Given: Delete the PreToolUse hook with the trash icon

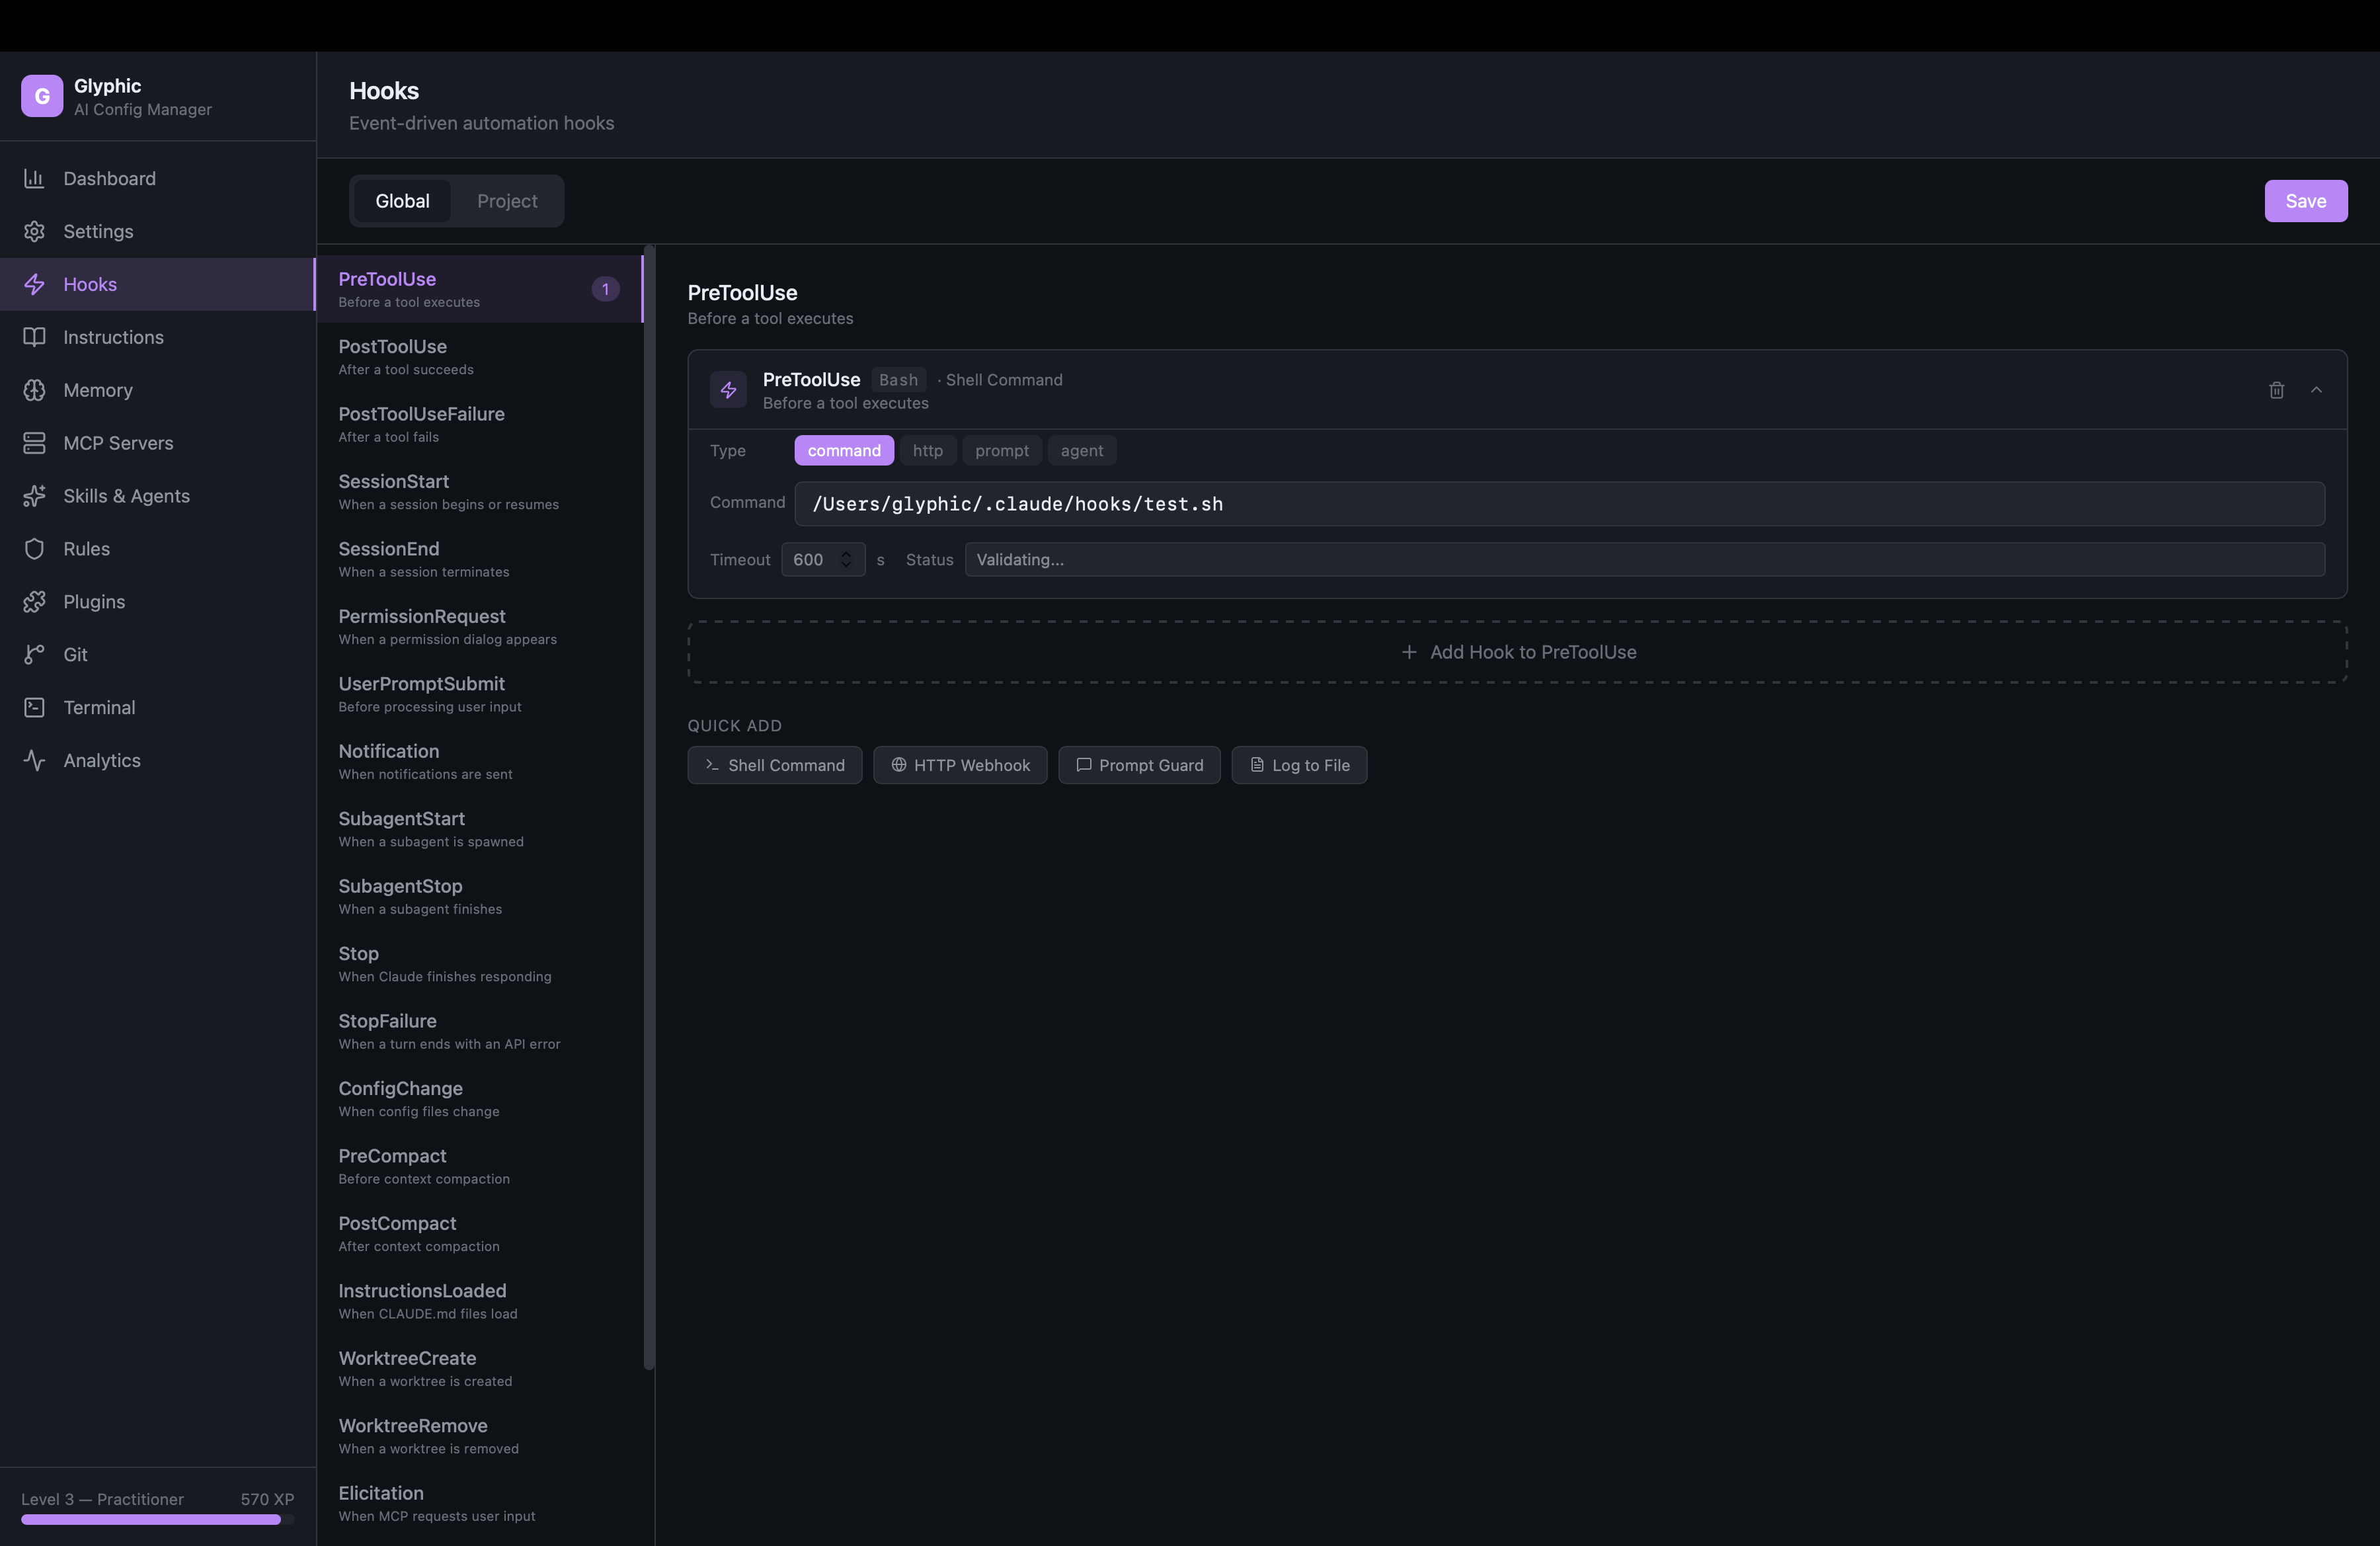Looking at the screenshot, I should pyautogui.click(x=2276, y=390).
